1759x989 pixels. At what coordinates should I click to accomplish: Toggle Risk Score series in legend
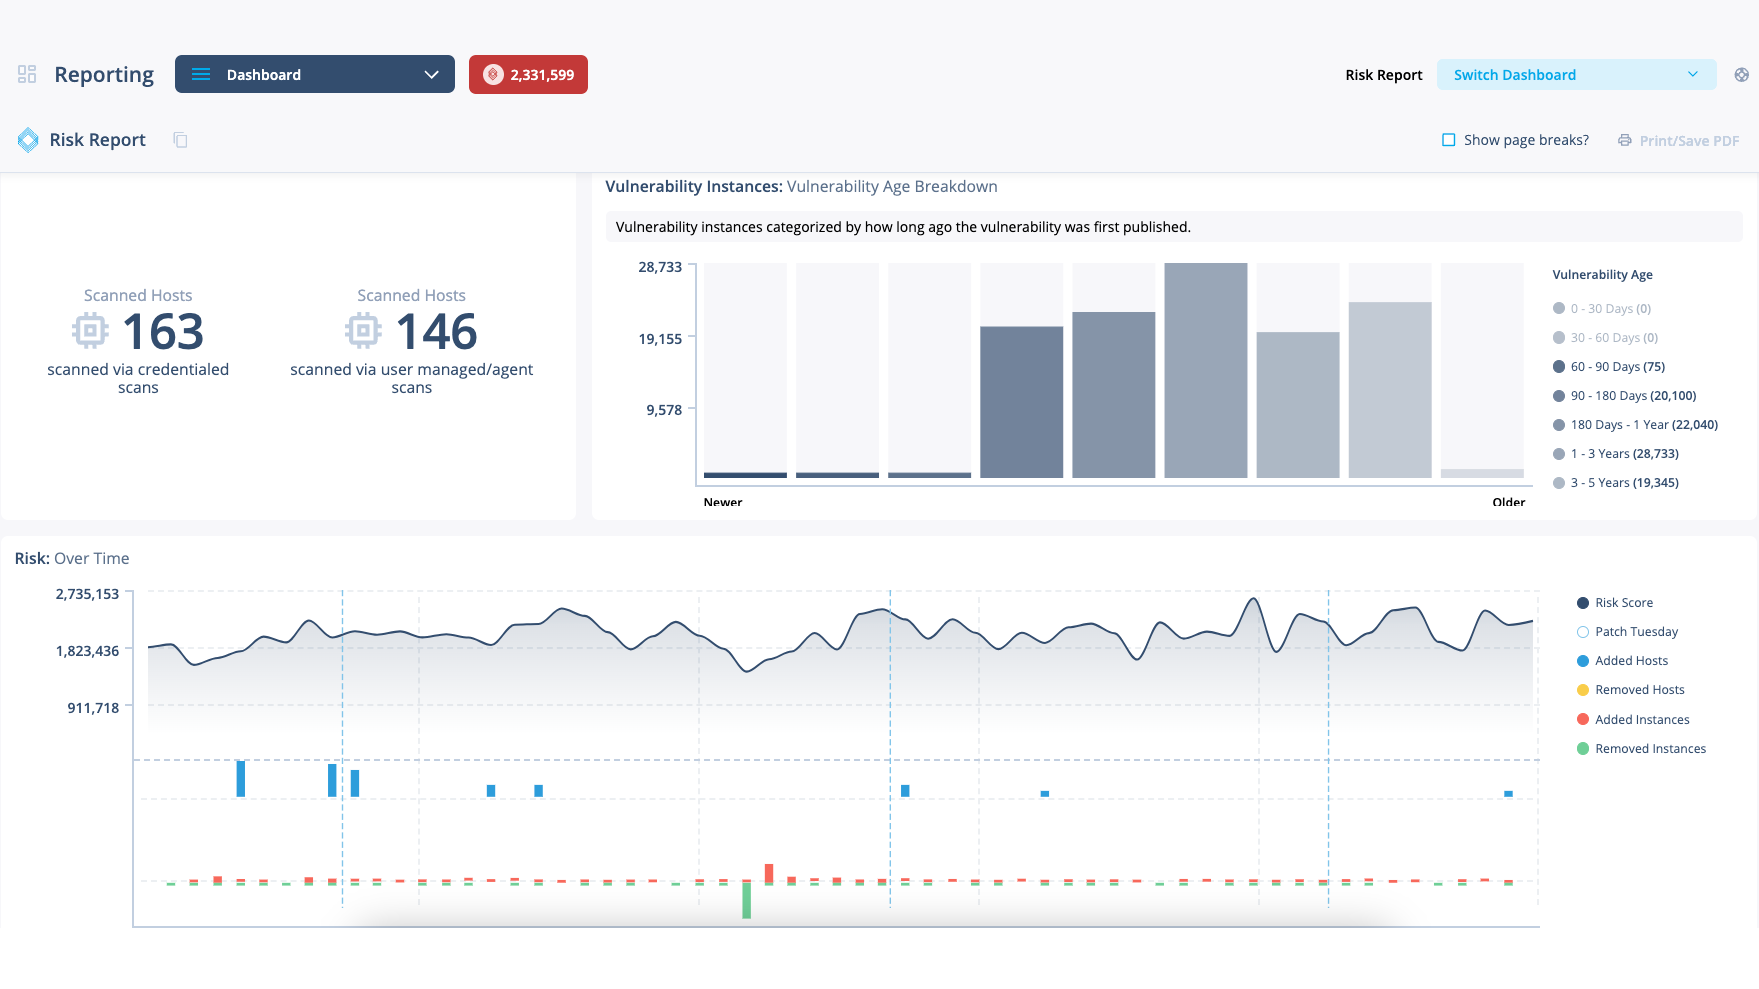pyautogui.click(x=1583, y=603)
